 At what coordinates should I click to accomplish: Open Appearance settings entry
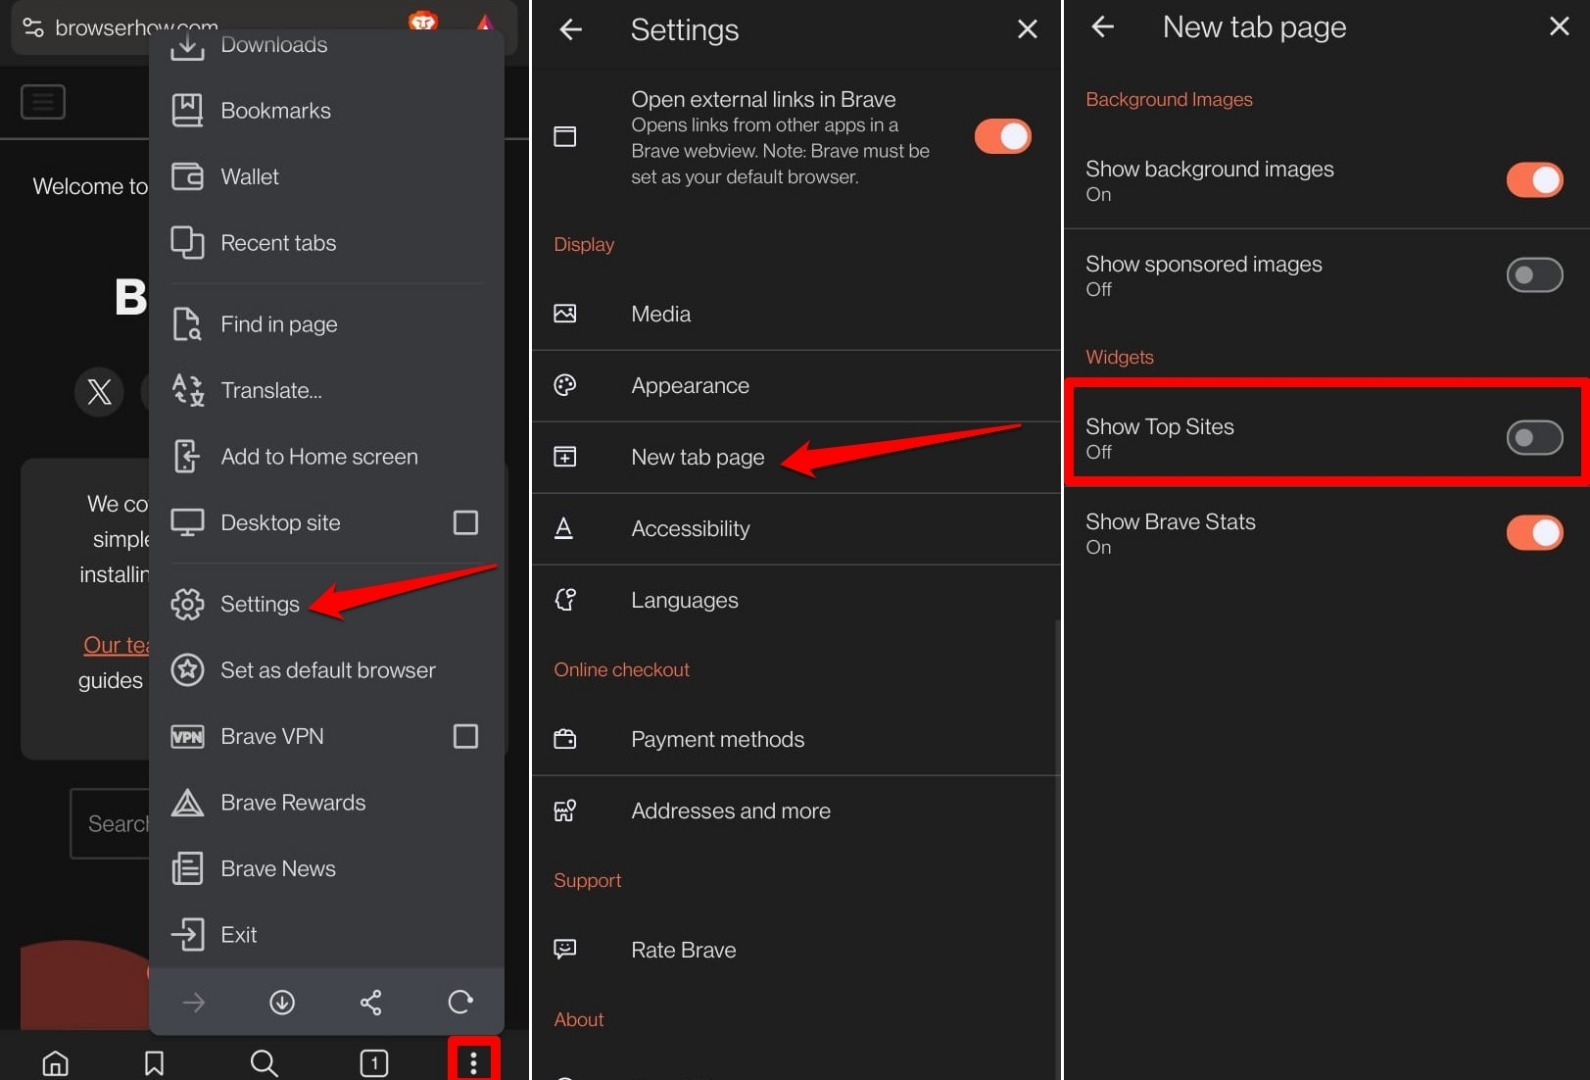(796, 385)
